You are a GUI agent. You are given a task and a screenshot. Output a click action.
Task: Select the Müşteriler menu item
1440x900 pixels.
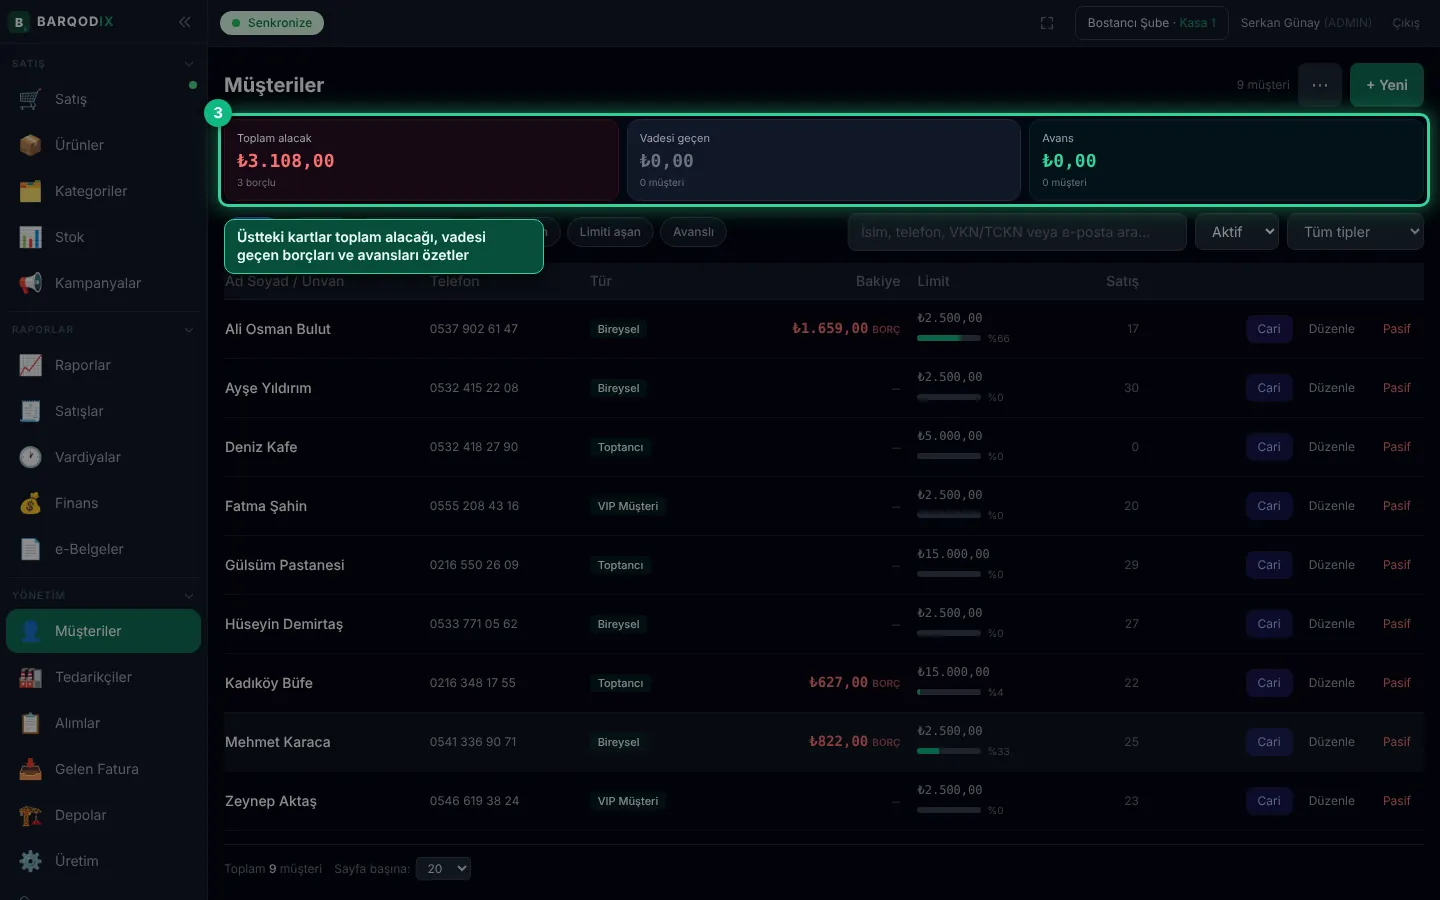[x=103, y=631]
